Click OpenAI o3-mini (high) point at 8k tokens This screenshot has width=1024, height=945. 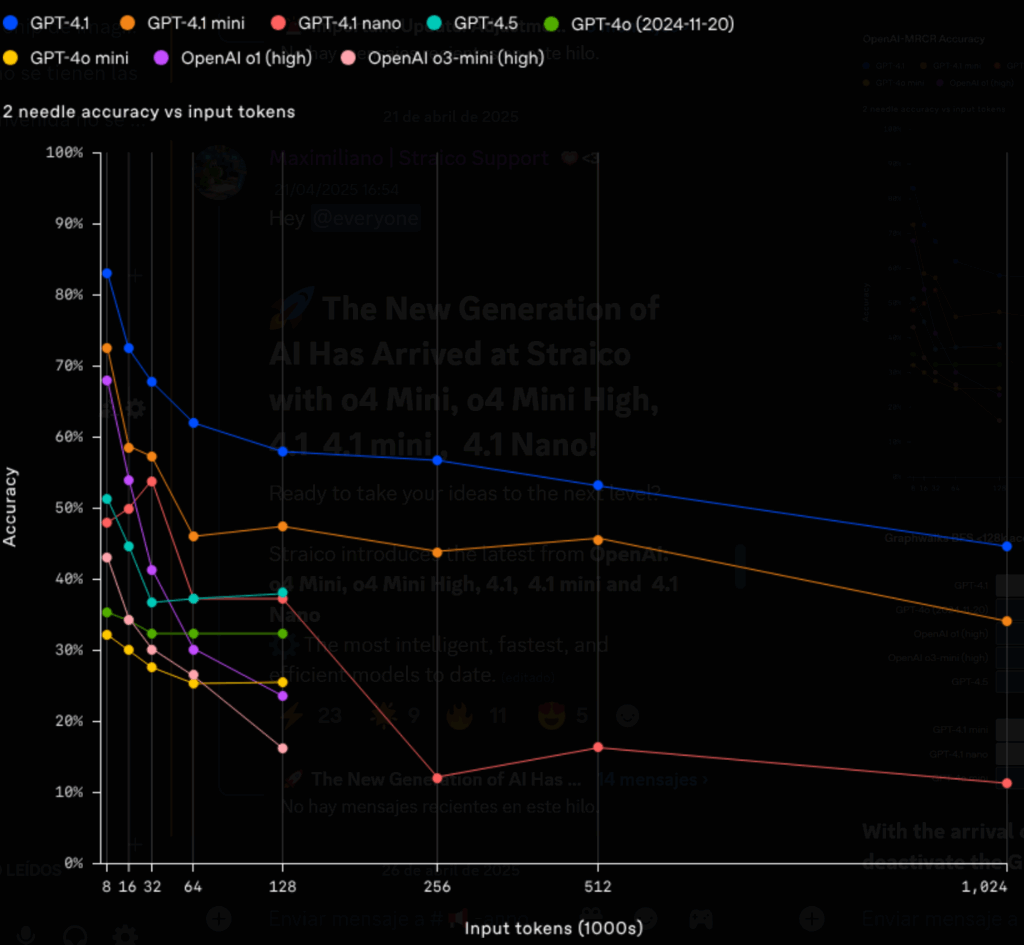click(107, 558)
